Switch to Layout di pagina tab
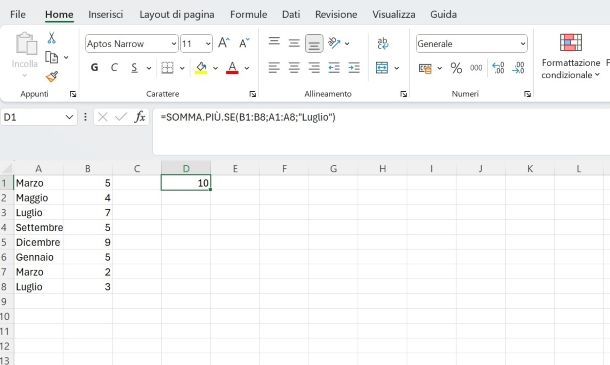 point(177,14)
